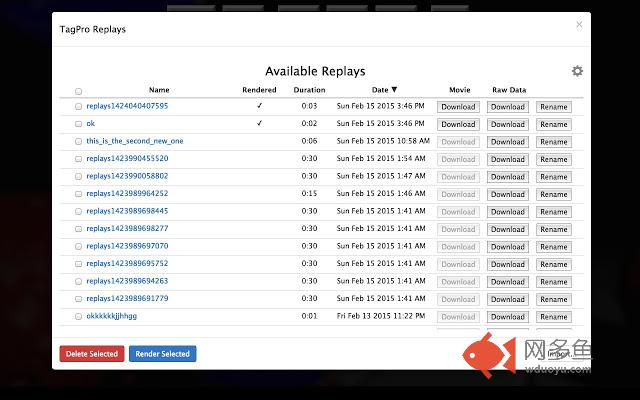Tick checkbox for this_is_the_second_new_one
Viewport: 640px width, 400px height.
(x=79, y=142)
